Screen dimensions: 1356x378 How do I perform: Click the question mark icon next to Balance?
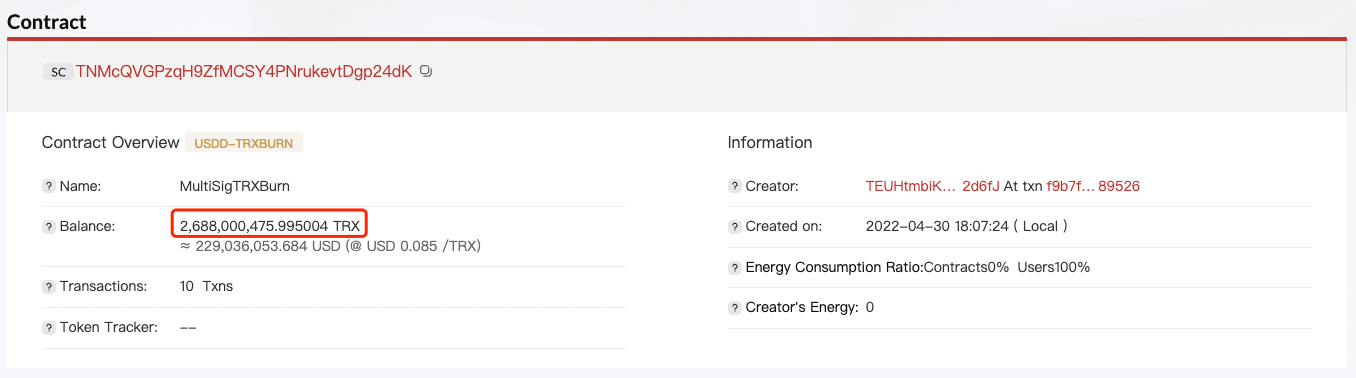coord(48,227)
